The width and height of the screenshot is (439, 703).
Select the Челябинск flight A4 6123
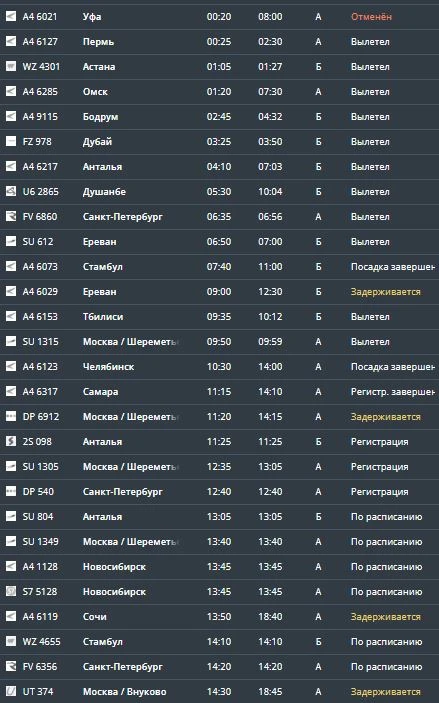tap(219, 367)
